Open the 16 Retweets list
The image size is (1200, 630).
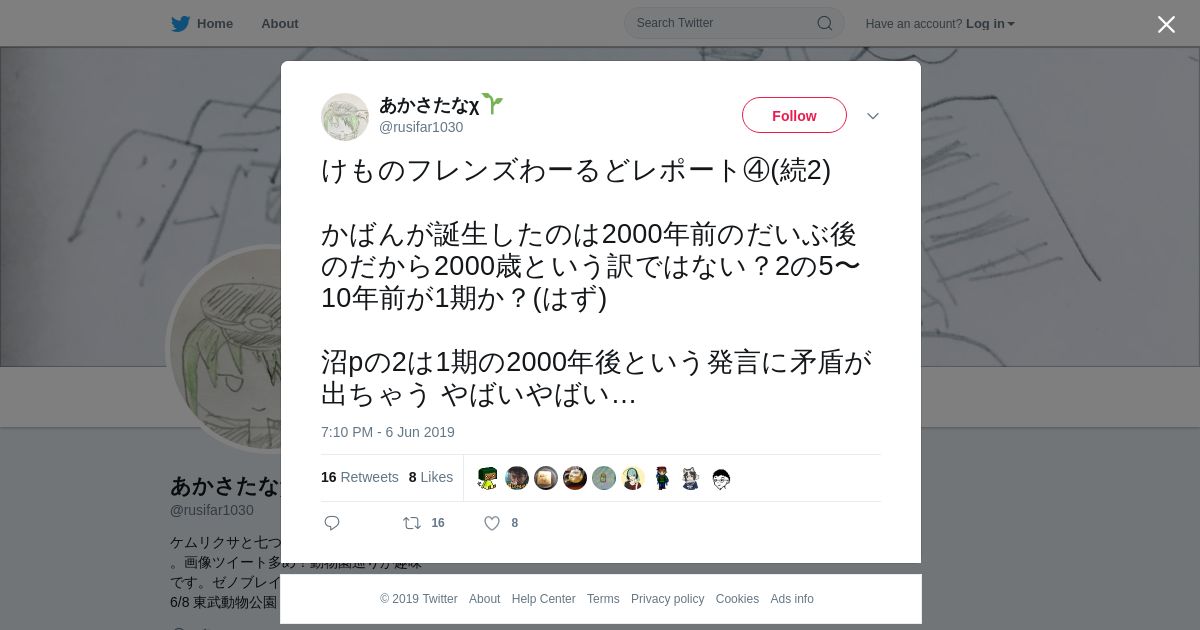pos(360,478)
